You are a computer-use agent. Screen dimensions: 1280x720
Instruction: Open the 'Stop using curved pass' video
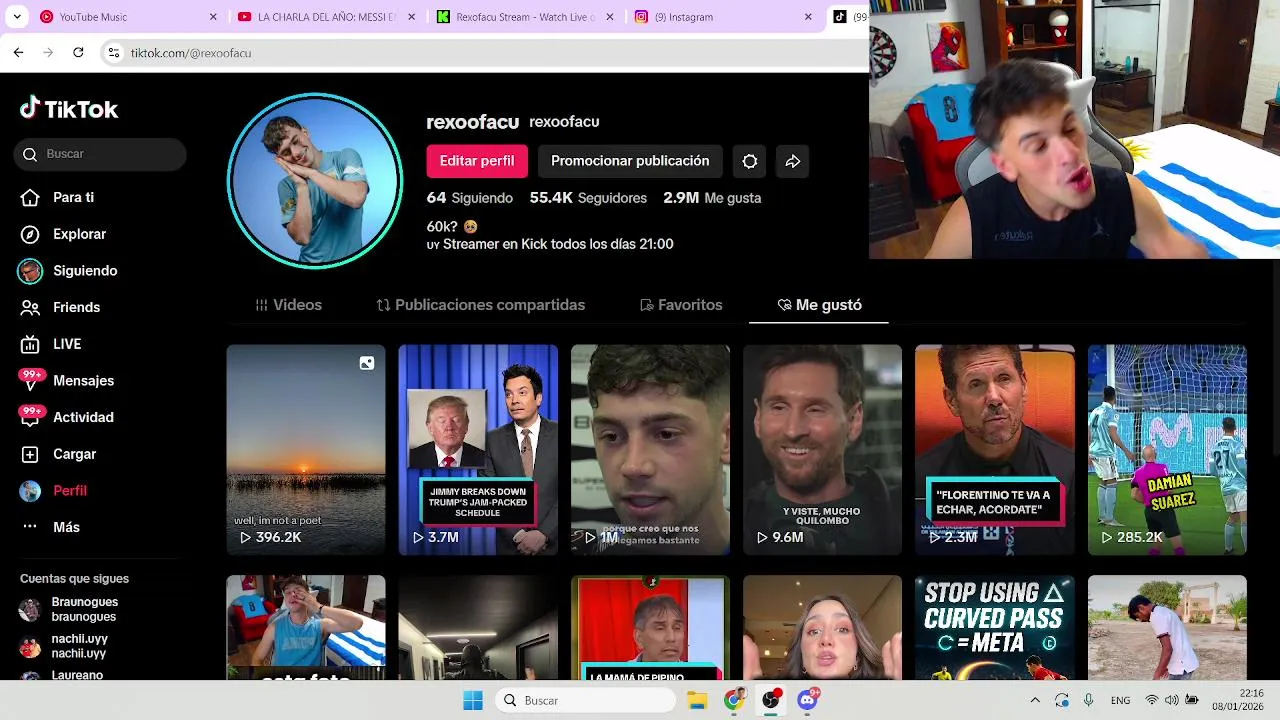point(995,627)
